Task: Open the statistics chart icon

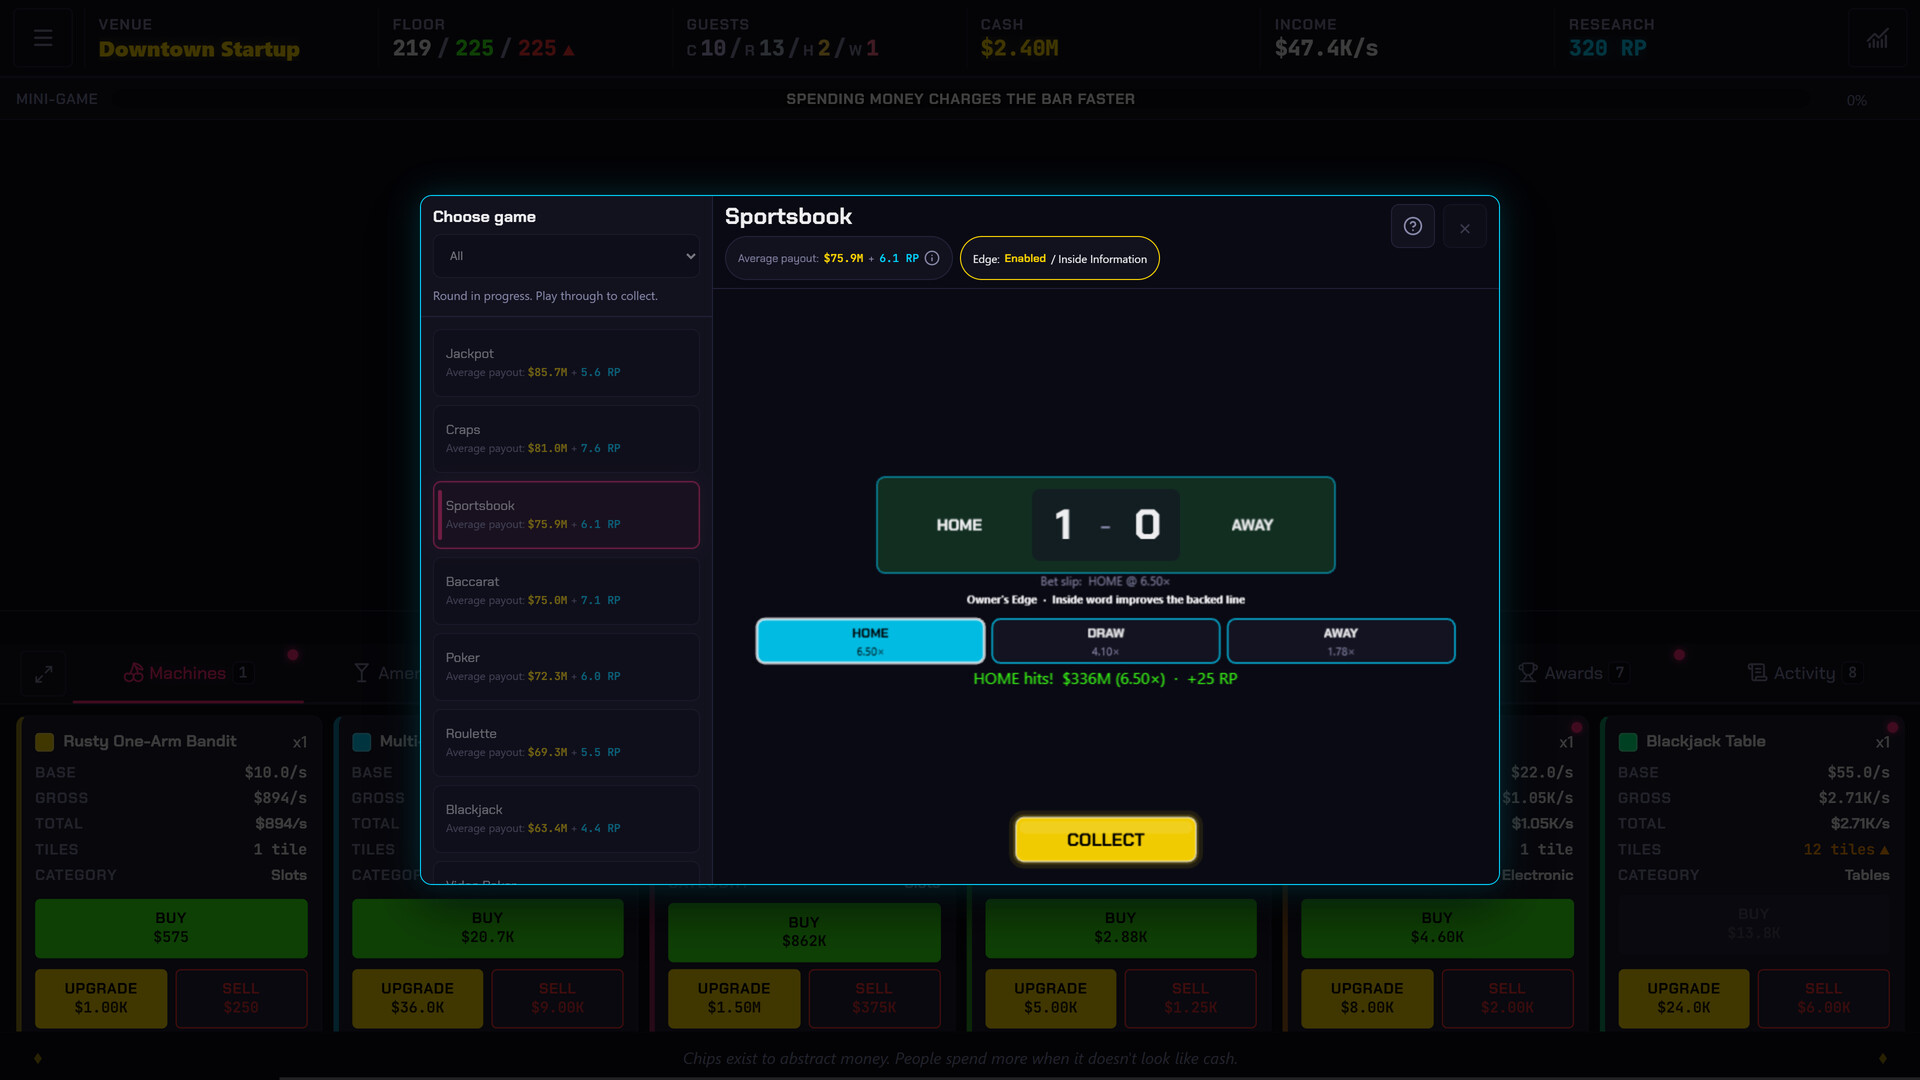Action: 1877,38
